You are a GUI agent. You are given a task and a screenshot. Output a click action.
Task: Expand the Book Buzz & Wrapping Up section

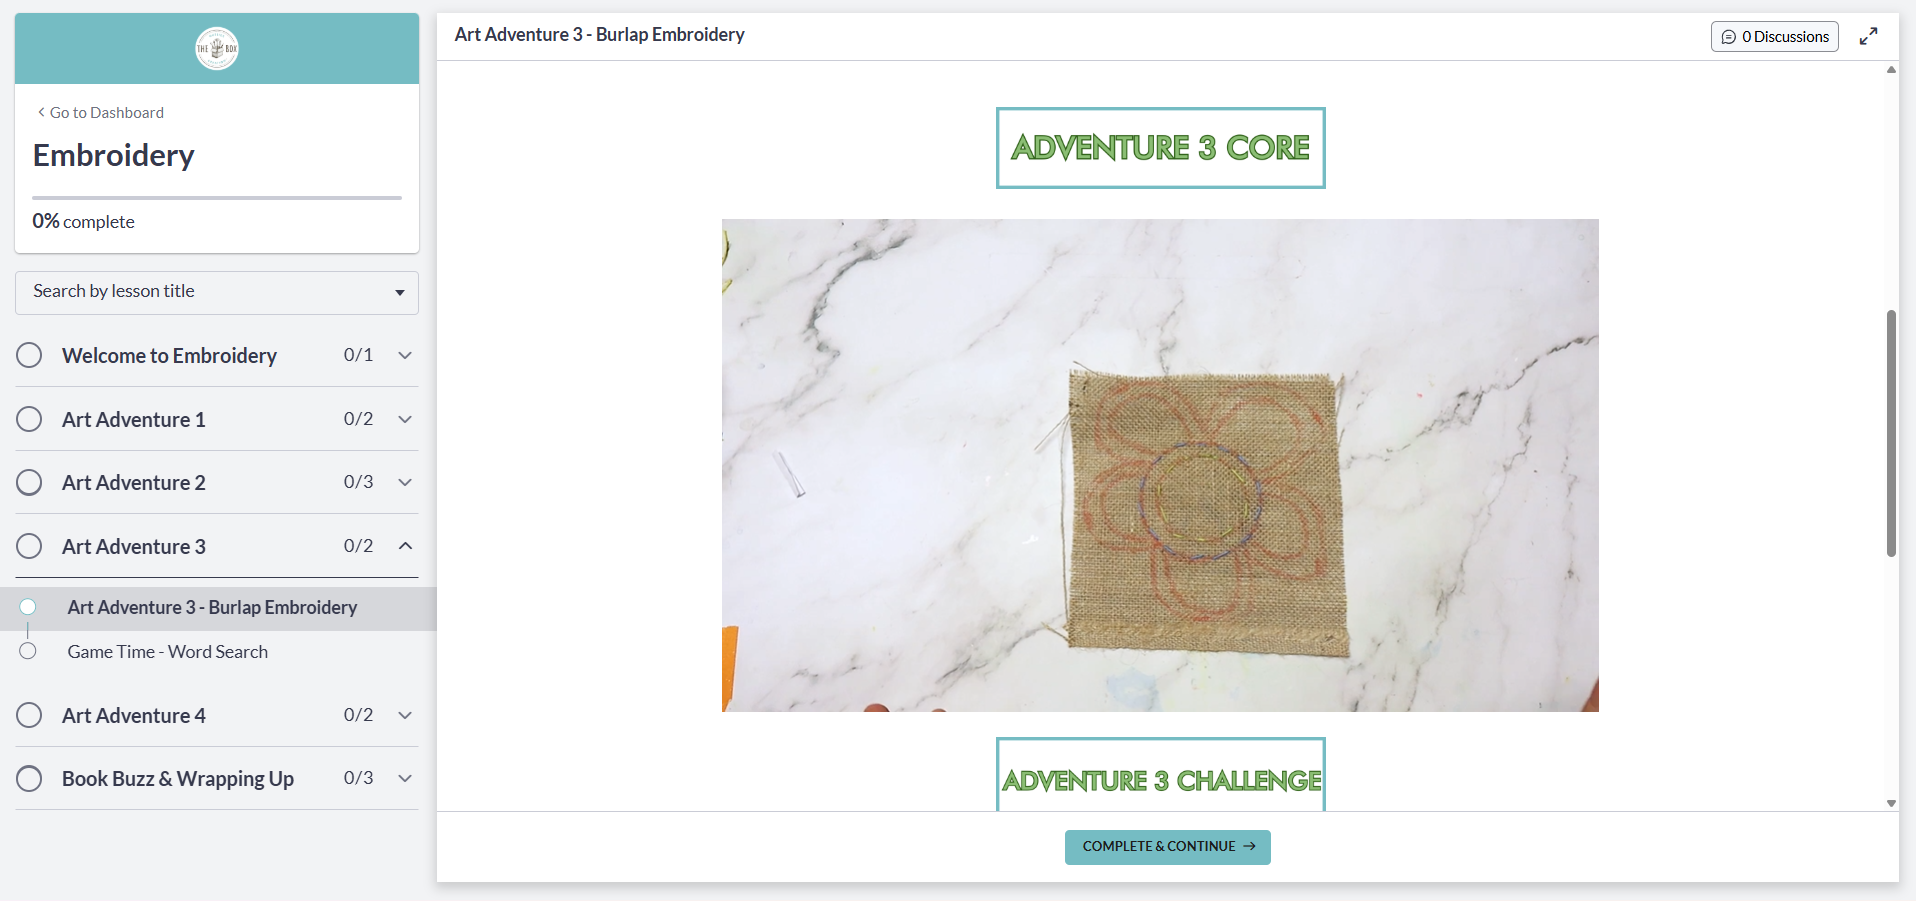(x=405, y=779)
